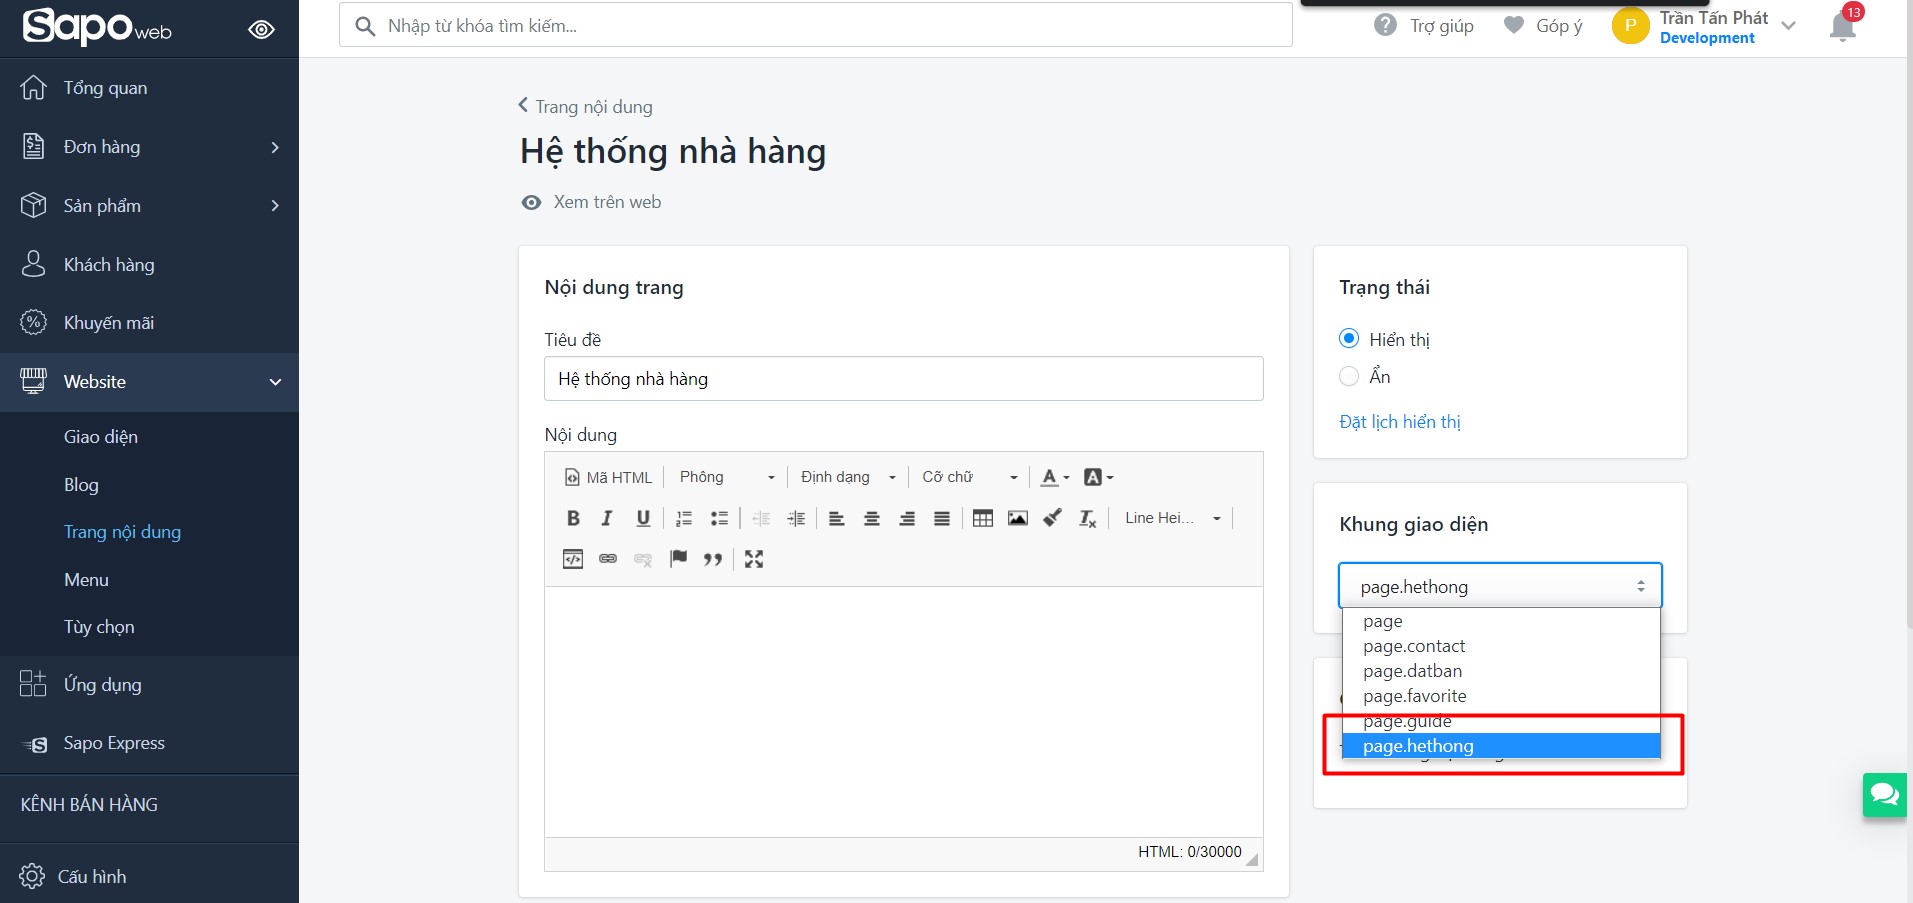Apply italic formatting in the editor
The height and width of the screenshot is (903, 1913).
[x=607, y=518]
